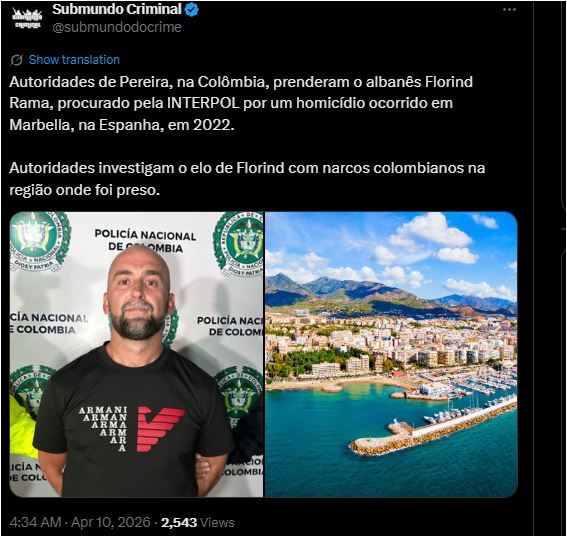
Task: Click the top-left police emblem in photo
Action: pos(39,241)
